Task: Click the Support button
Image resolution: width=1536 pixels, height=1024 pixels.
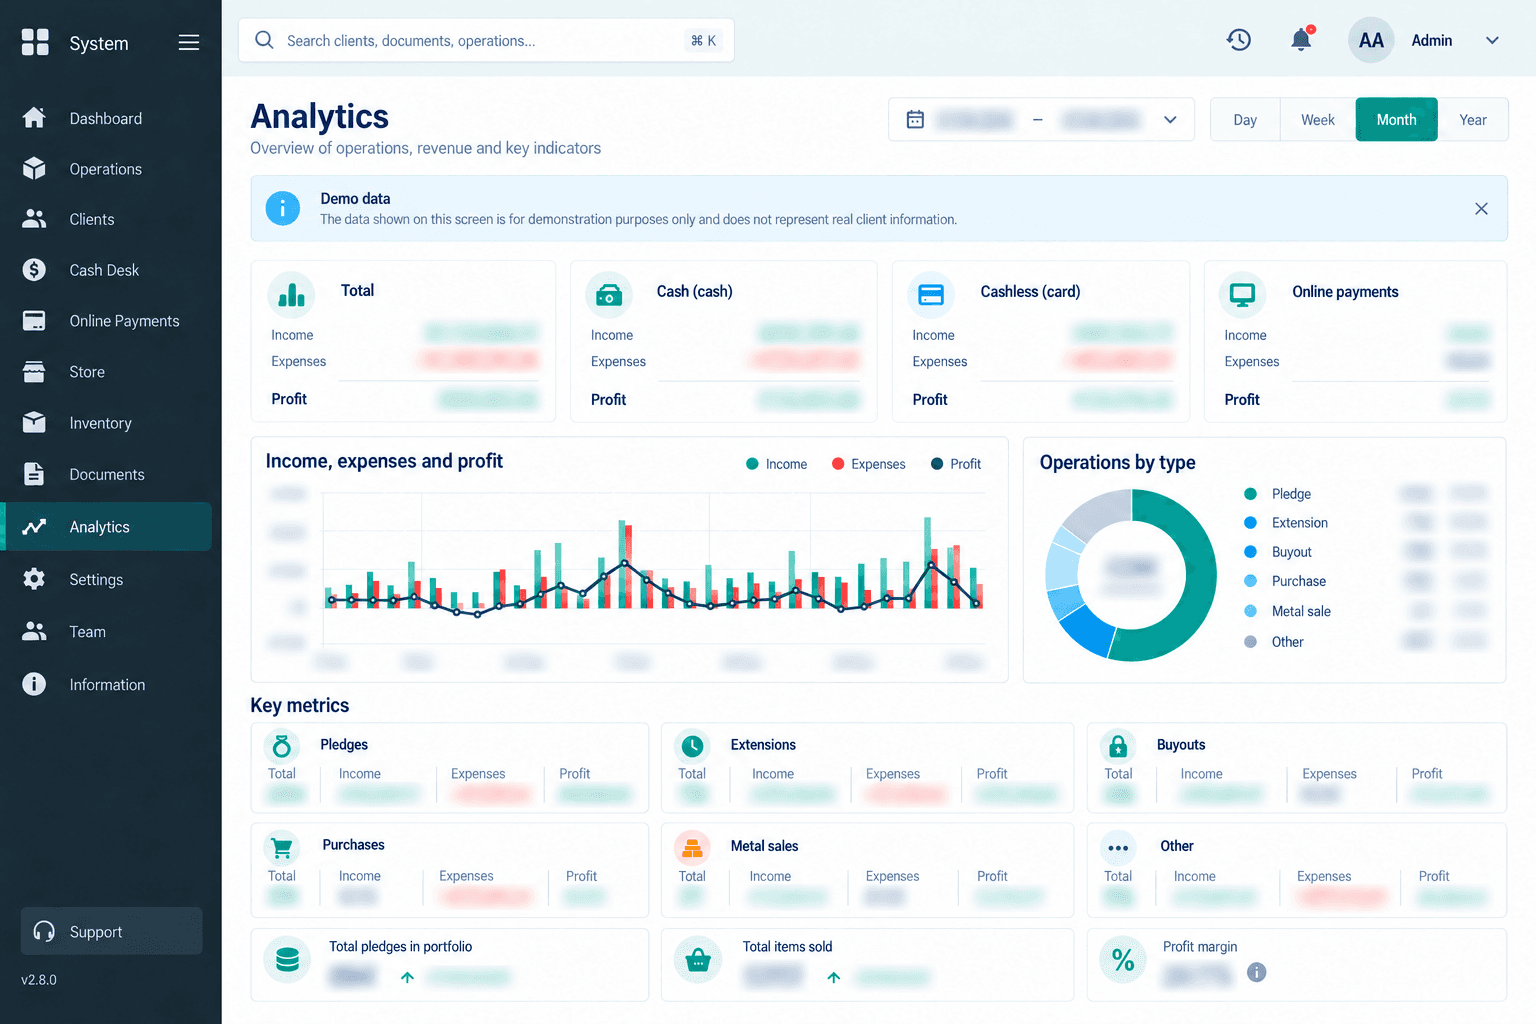Action: [x=112, y=931]
